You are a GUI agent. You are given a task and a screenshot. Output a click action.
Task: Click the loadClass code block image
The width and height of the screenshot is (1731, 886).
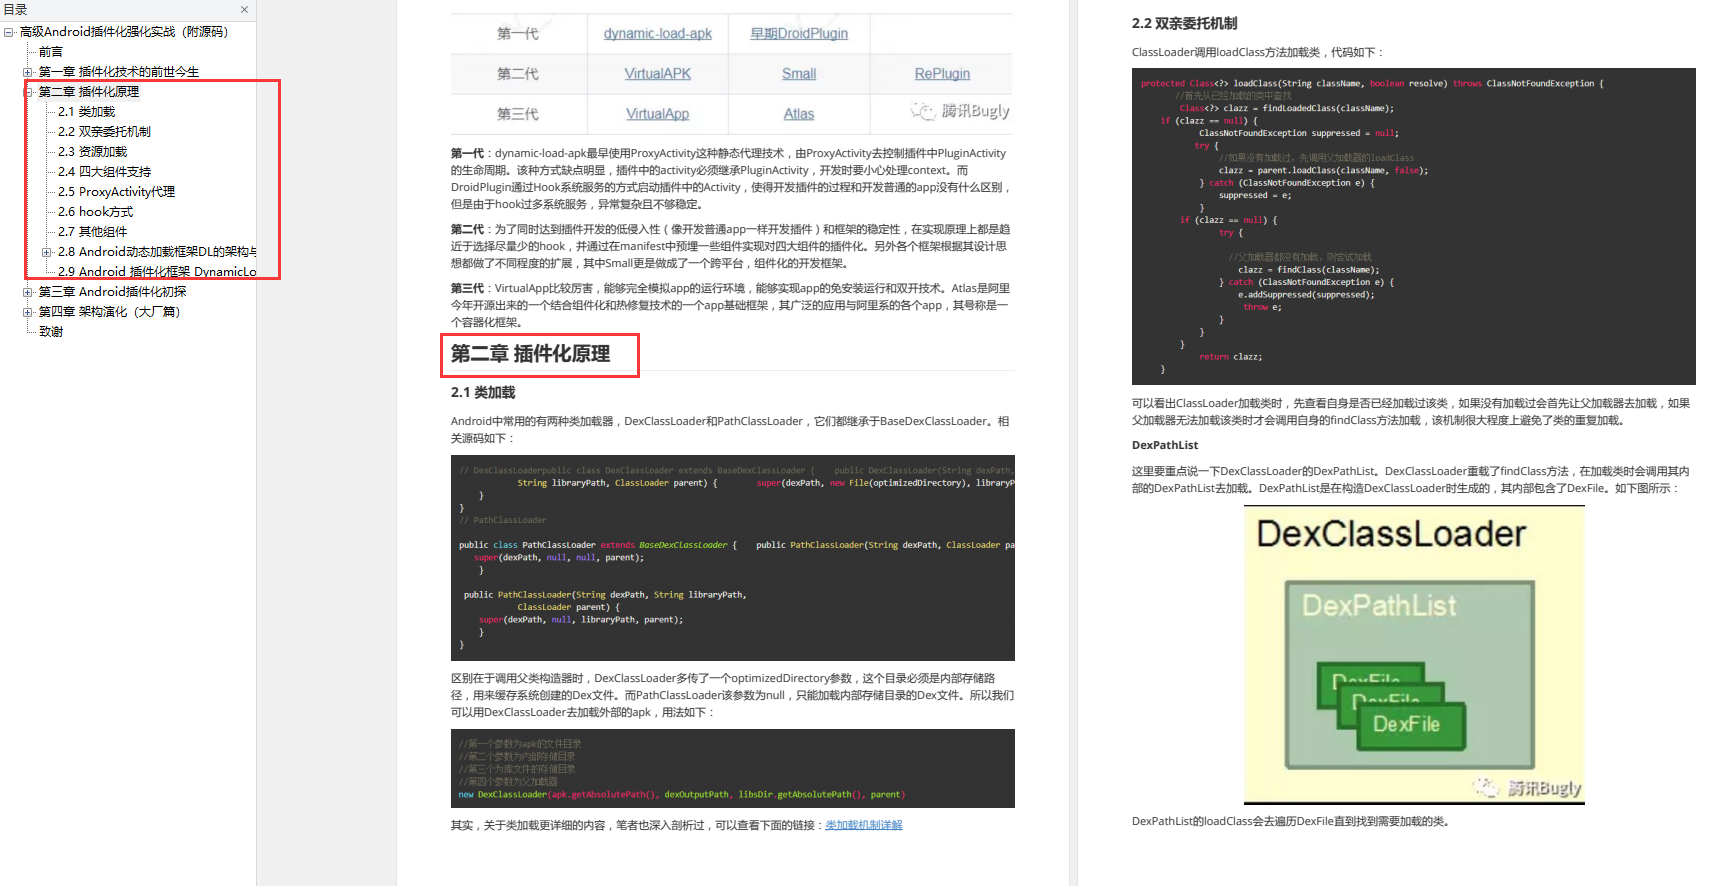[x=1414, y=227]
